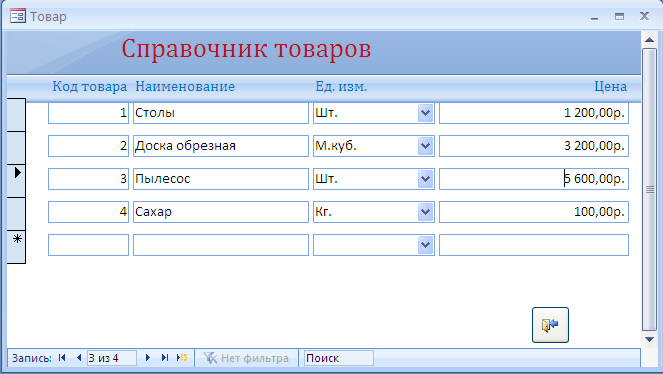Image resolution: width=663 pixels, height=374 pixels.
Task: Select the current record selector for Пылесос
Action: click(x=16, y=181)
